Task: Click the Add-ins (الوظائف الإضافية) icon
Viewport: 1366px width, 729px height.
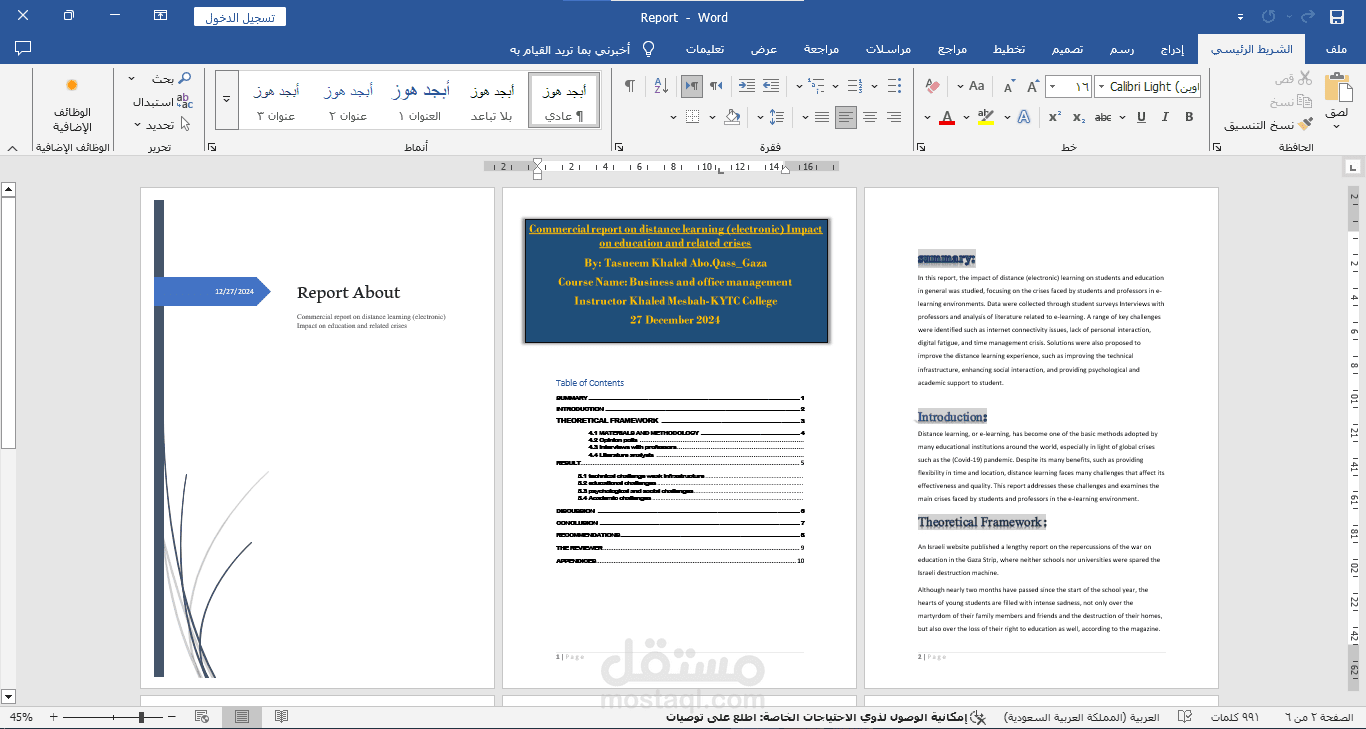Action: pyautogui.click(x=72, y=86)
